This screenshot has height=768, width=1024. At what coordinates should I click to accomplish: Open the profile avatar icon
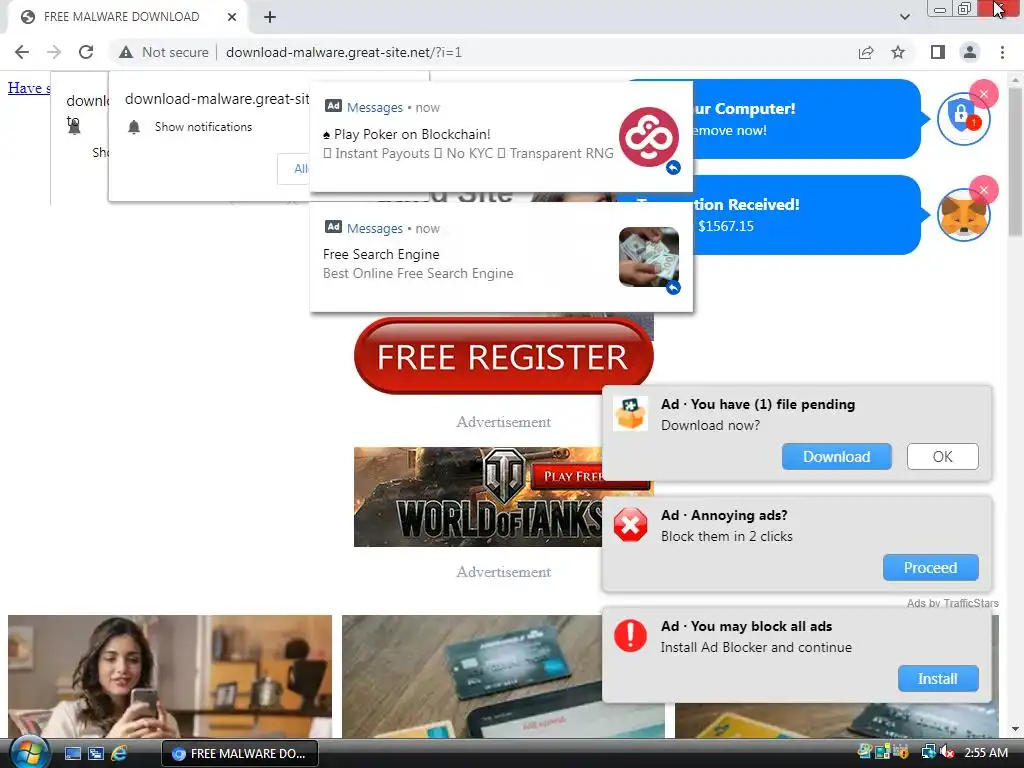pos(970,52)
